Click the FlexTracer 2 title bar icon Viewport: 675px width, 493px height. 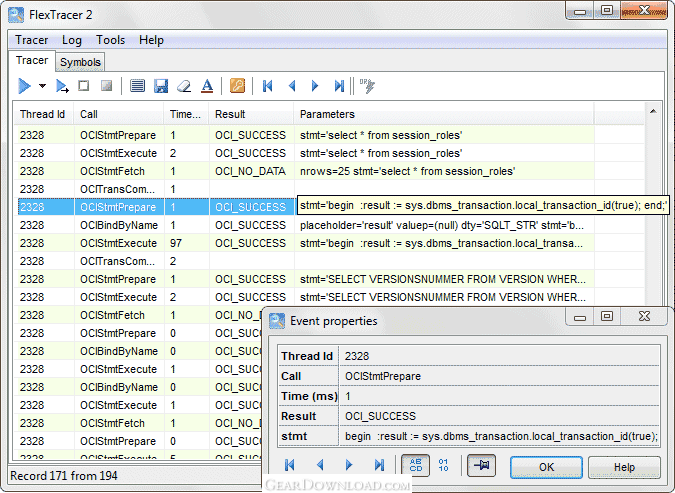16,15
